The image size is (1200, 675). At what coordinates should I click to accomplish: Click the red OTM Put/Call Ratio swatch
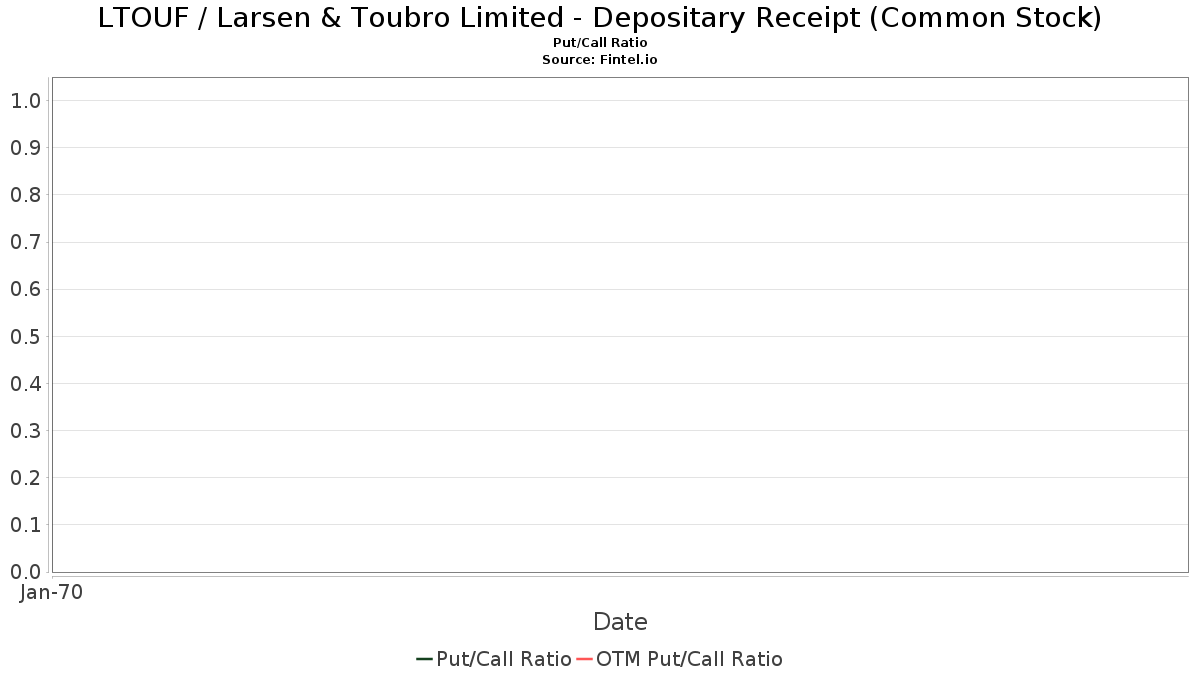[x=585, y=659]
